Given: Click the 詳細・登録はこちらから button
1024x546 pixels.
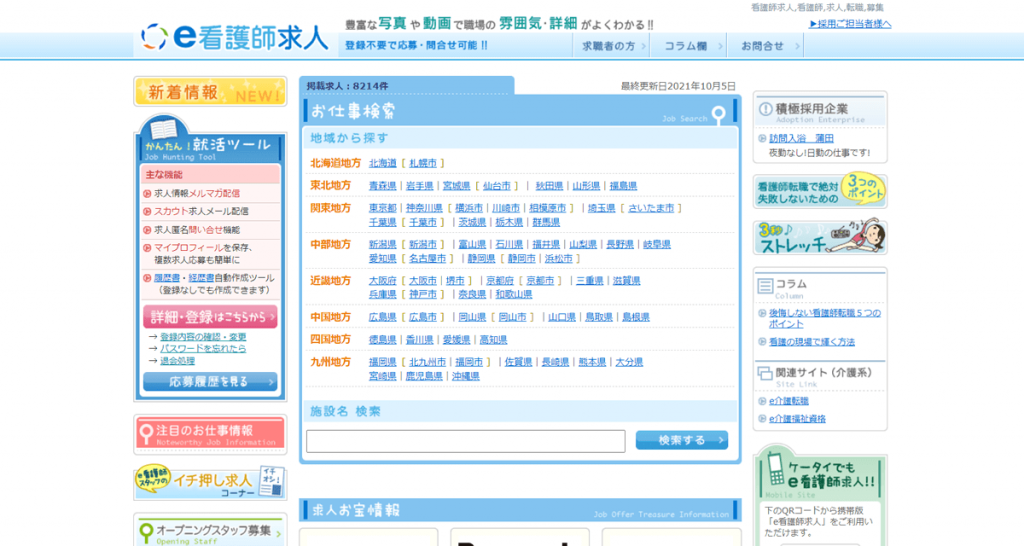Looking at the screenshot, I should coord(210,317).
